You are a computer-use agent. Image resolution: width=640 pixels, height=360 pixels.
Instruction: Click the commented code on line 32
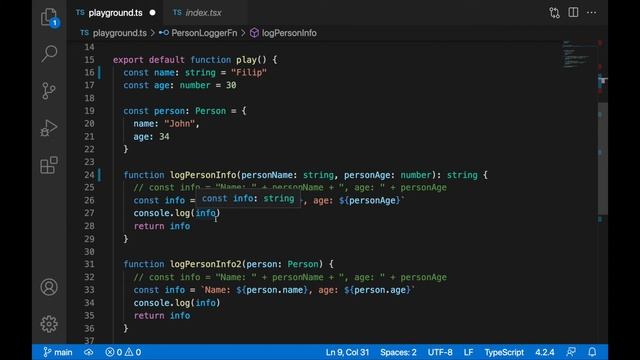[290, 278]
